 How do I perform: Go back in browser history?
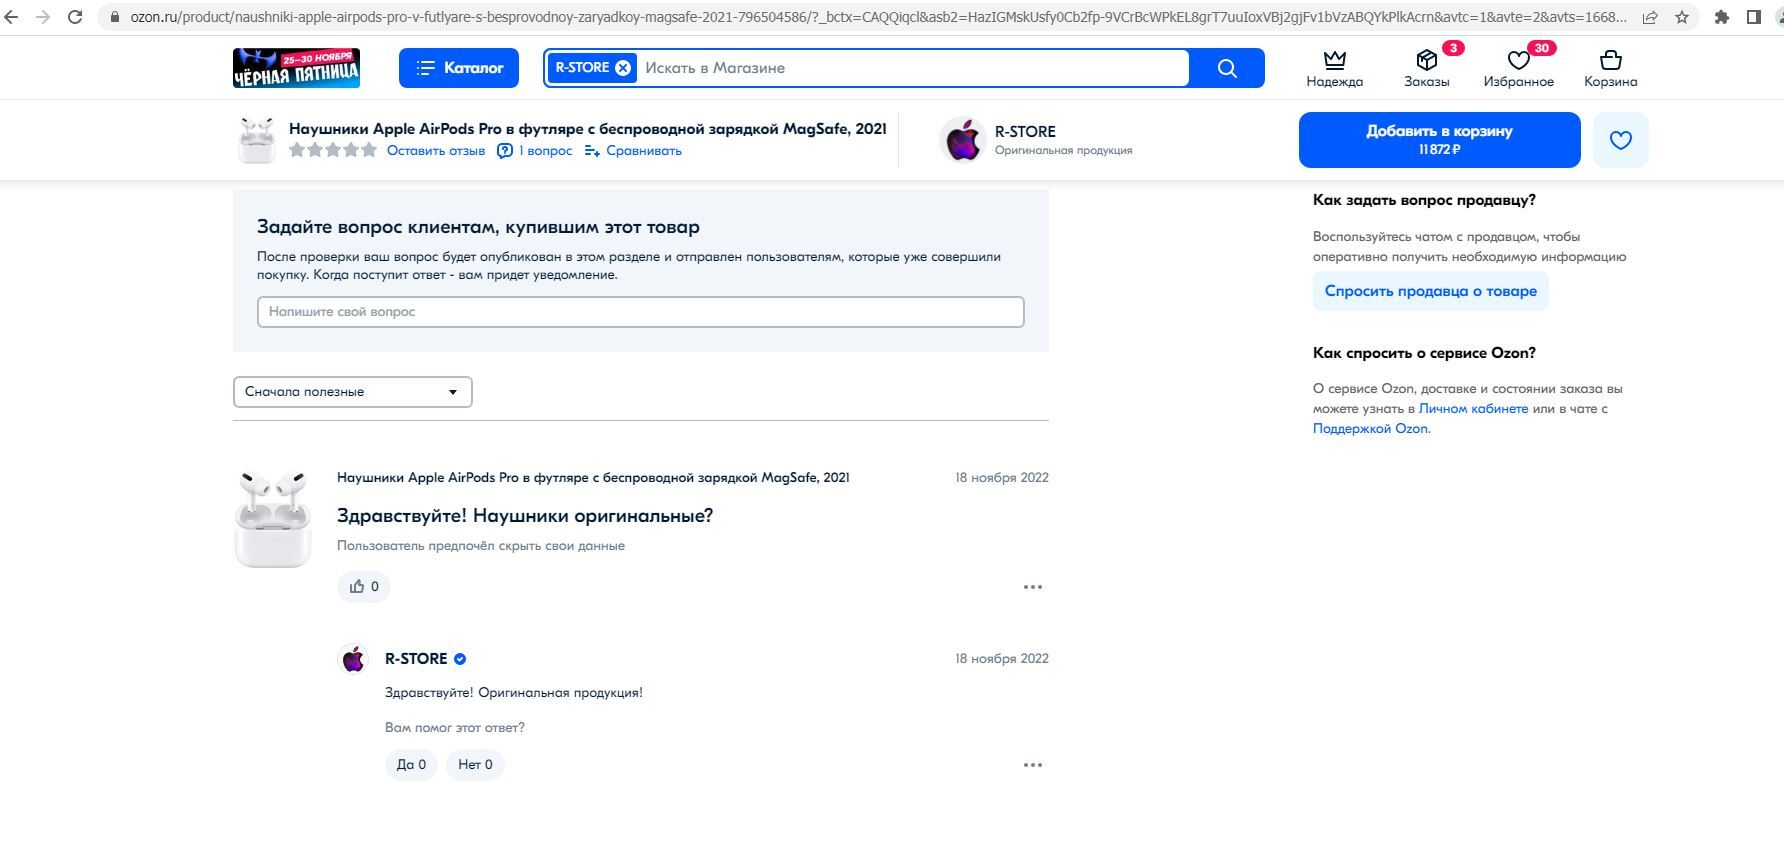(12, 17)
